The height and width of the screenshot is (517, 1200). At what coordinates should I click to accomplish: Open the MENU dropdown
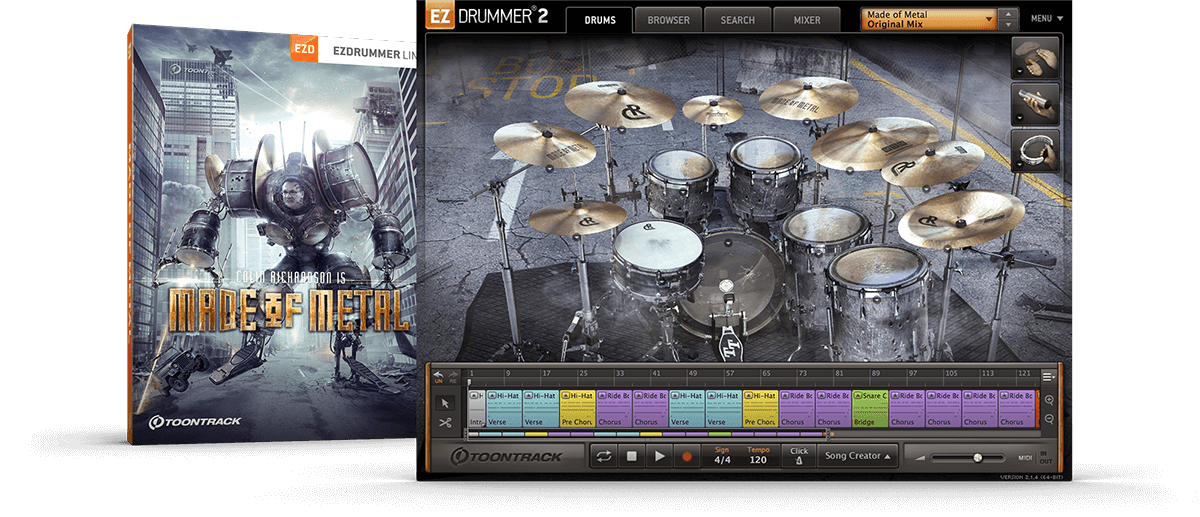point(1046,18)
